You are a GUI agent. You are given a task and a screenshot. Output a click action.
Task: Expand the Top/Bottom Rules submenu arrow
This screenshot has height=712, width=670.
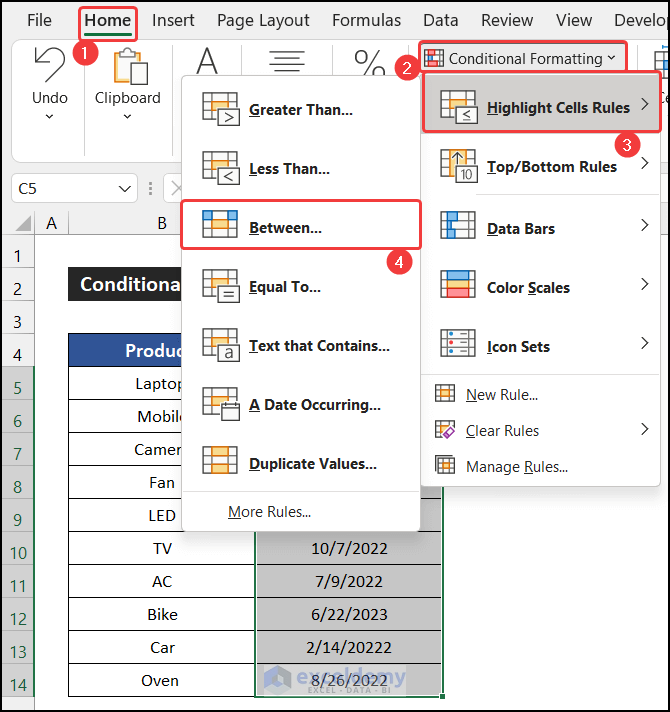pyautogui.click(x=645, y=163)
